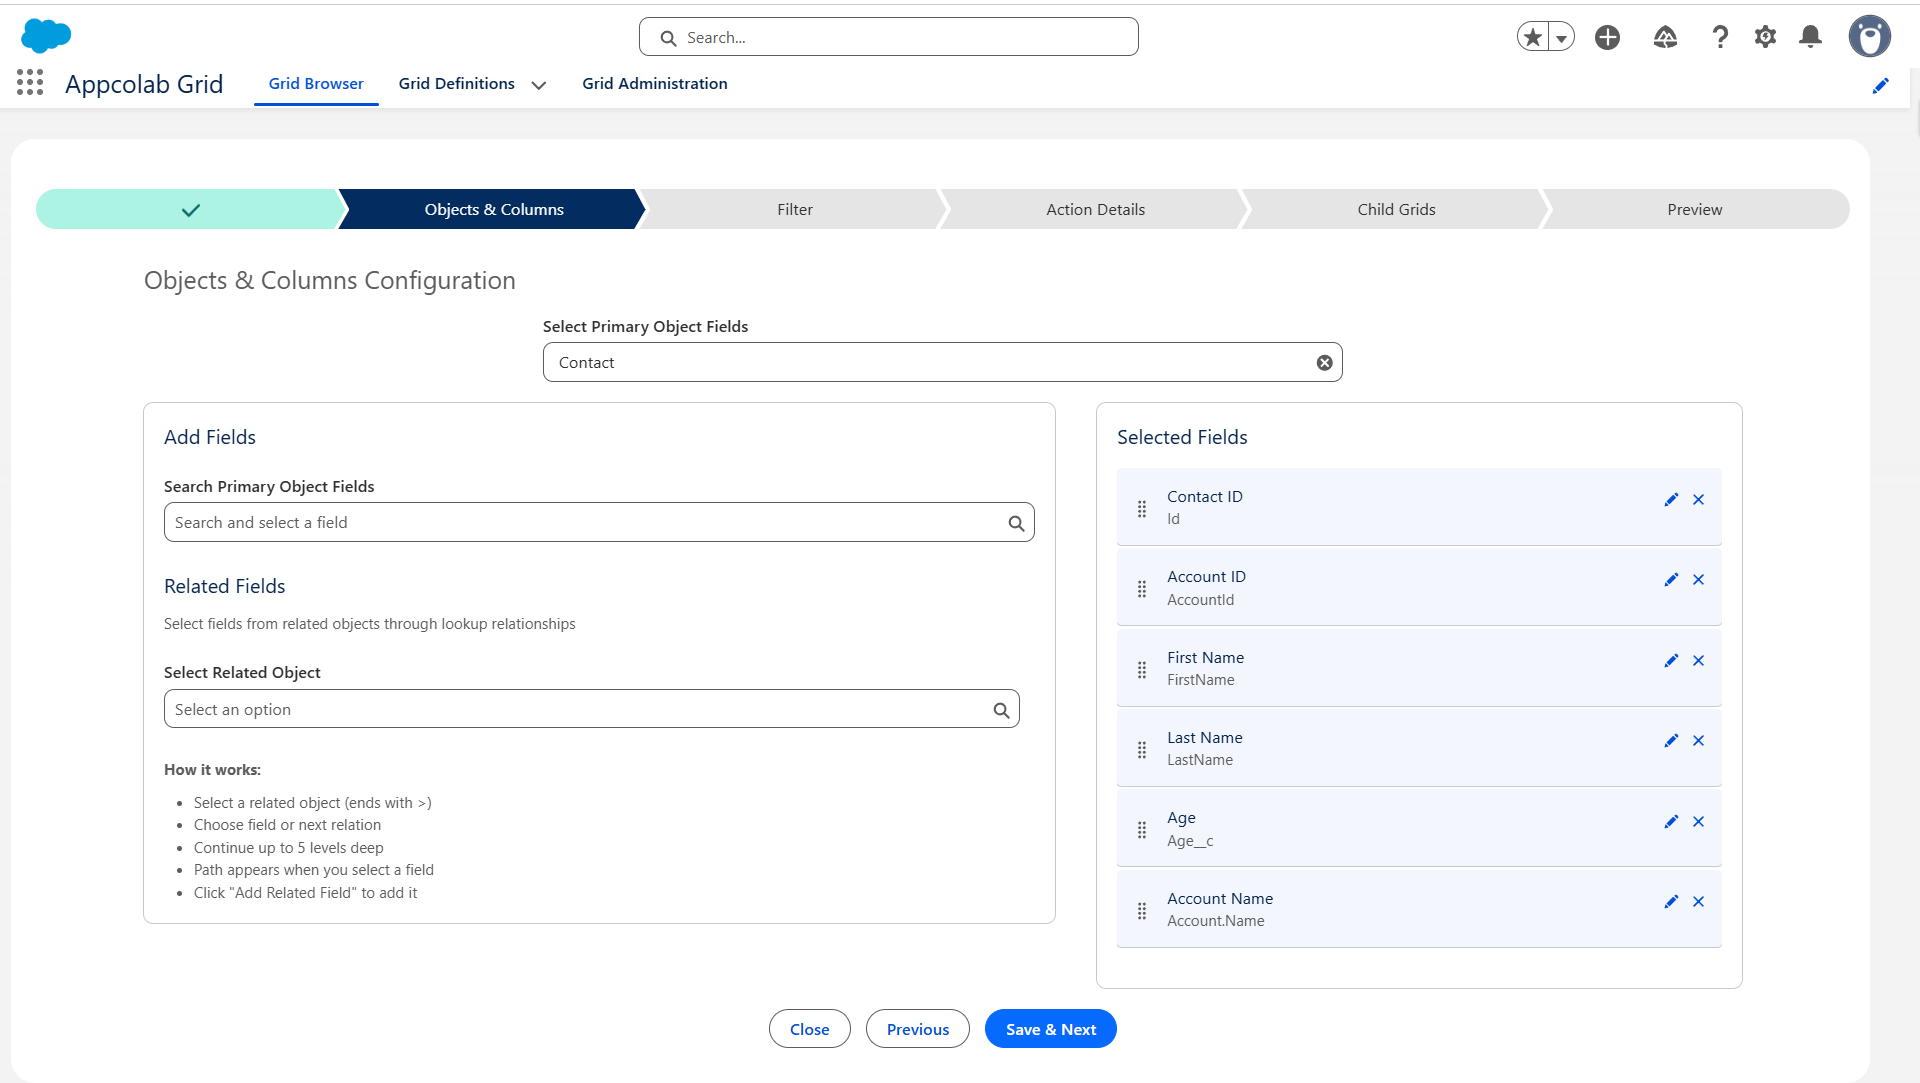Open the Grid Browser tab
This screenshot has height=1083, width=1920.
click(x=316, y=84)
